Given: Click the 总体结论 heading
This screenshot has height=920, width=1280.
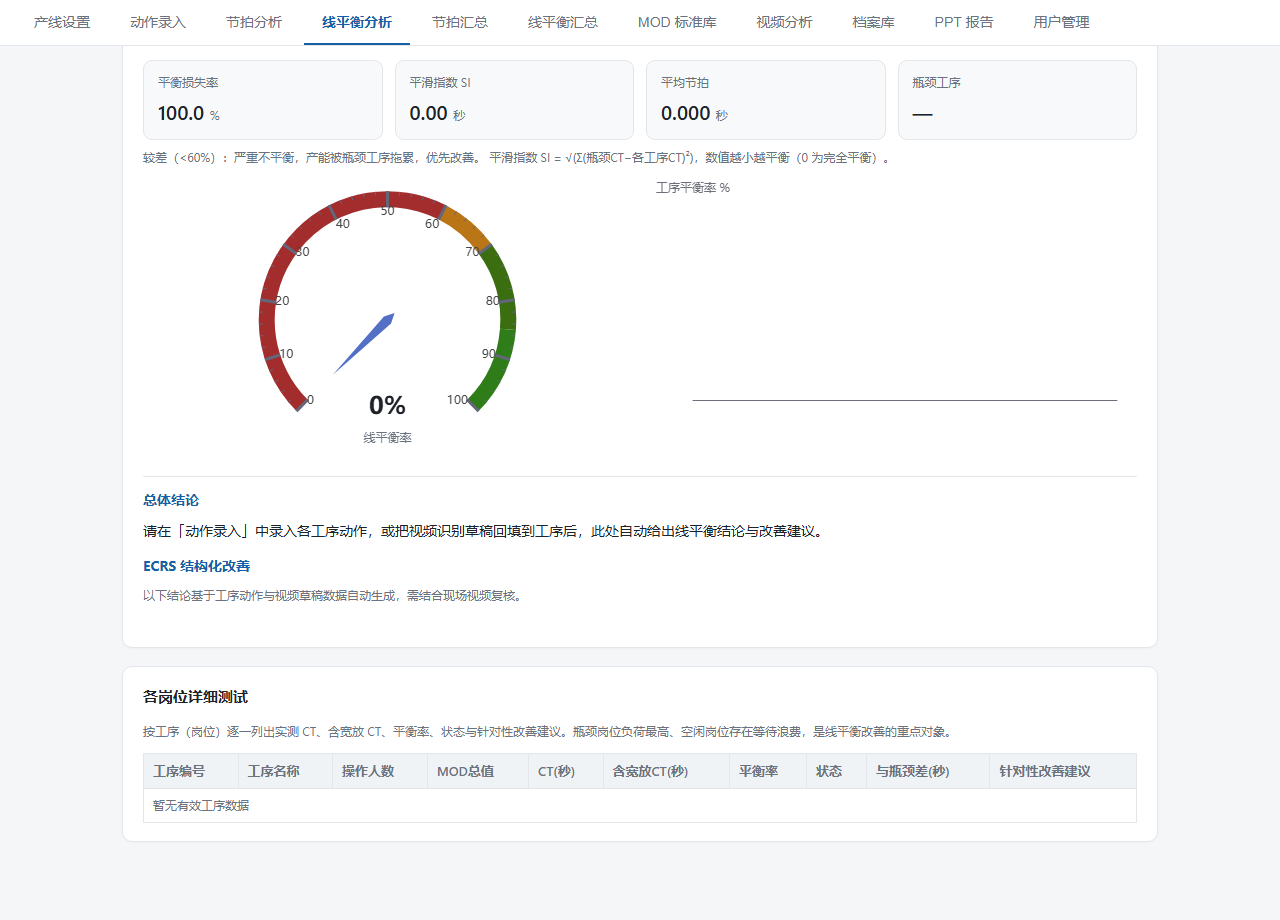Looking at the screenshot, I should pos(171,500).
